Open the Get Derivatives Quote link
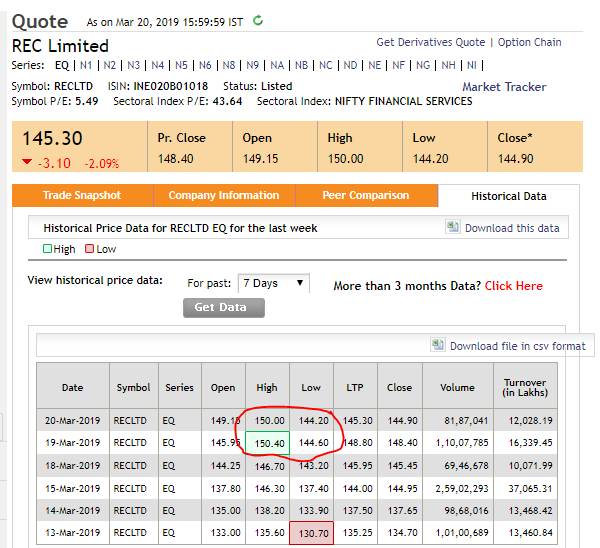The height and width of the screenshot is (548, 600). click(x=430, y=43)
